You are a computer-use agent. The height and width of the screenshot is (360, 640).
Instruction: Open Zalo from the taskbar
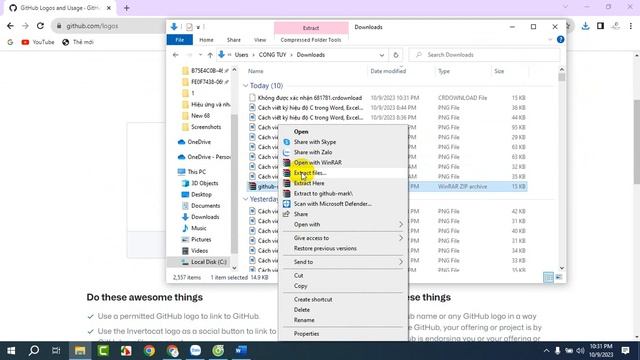196,351
